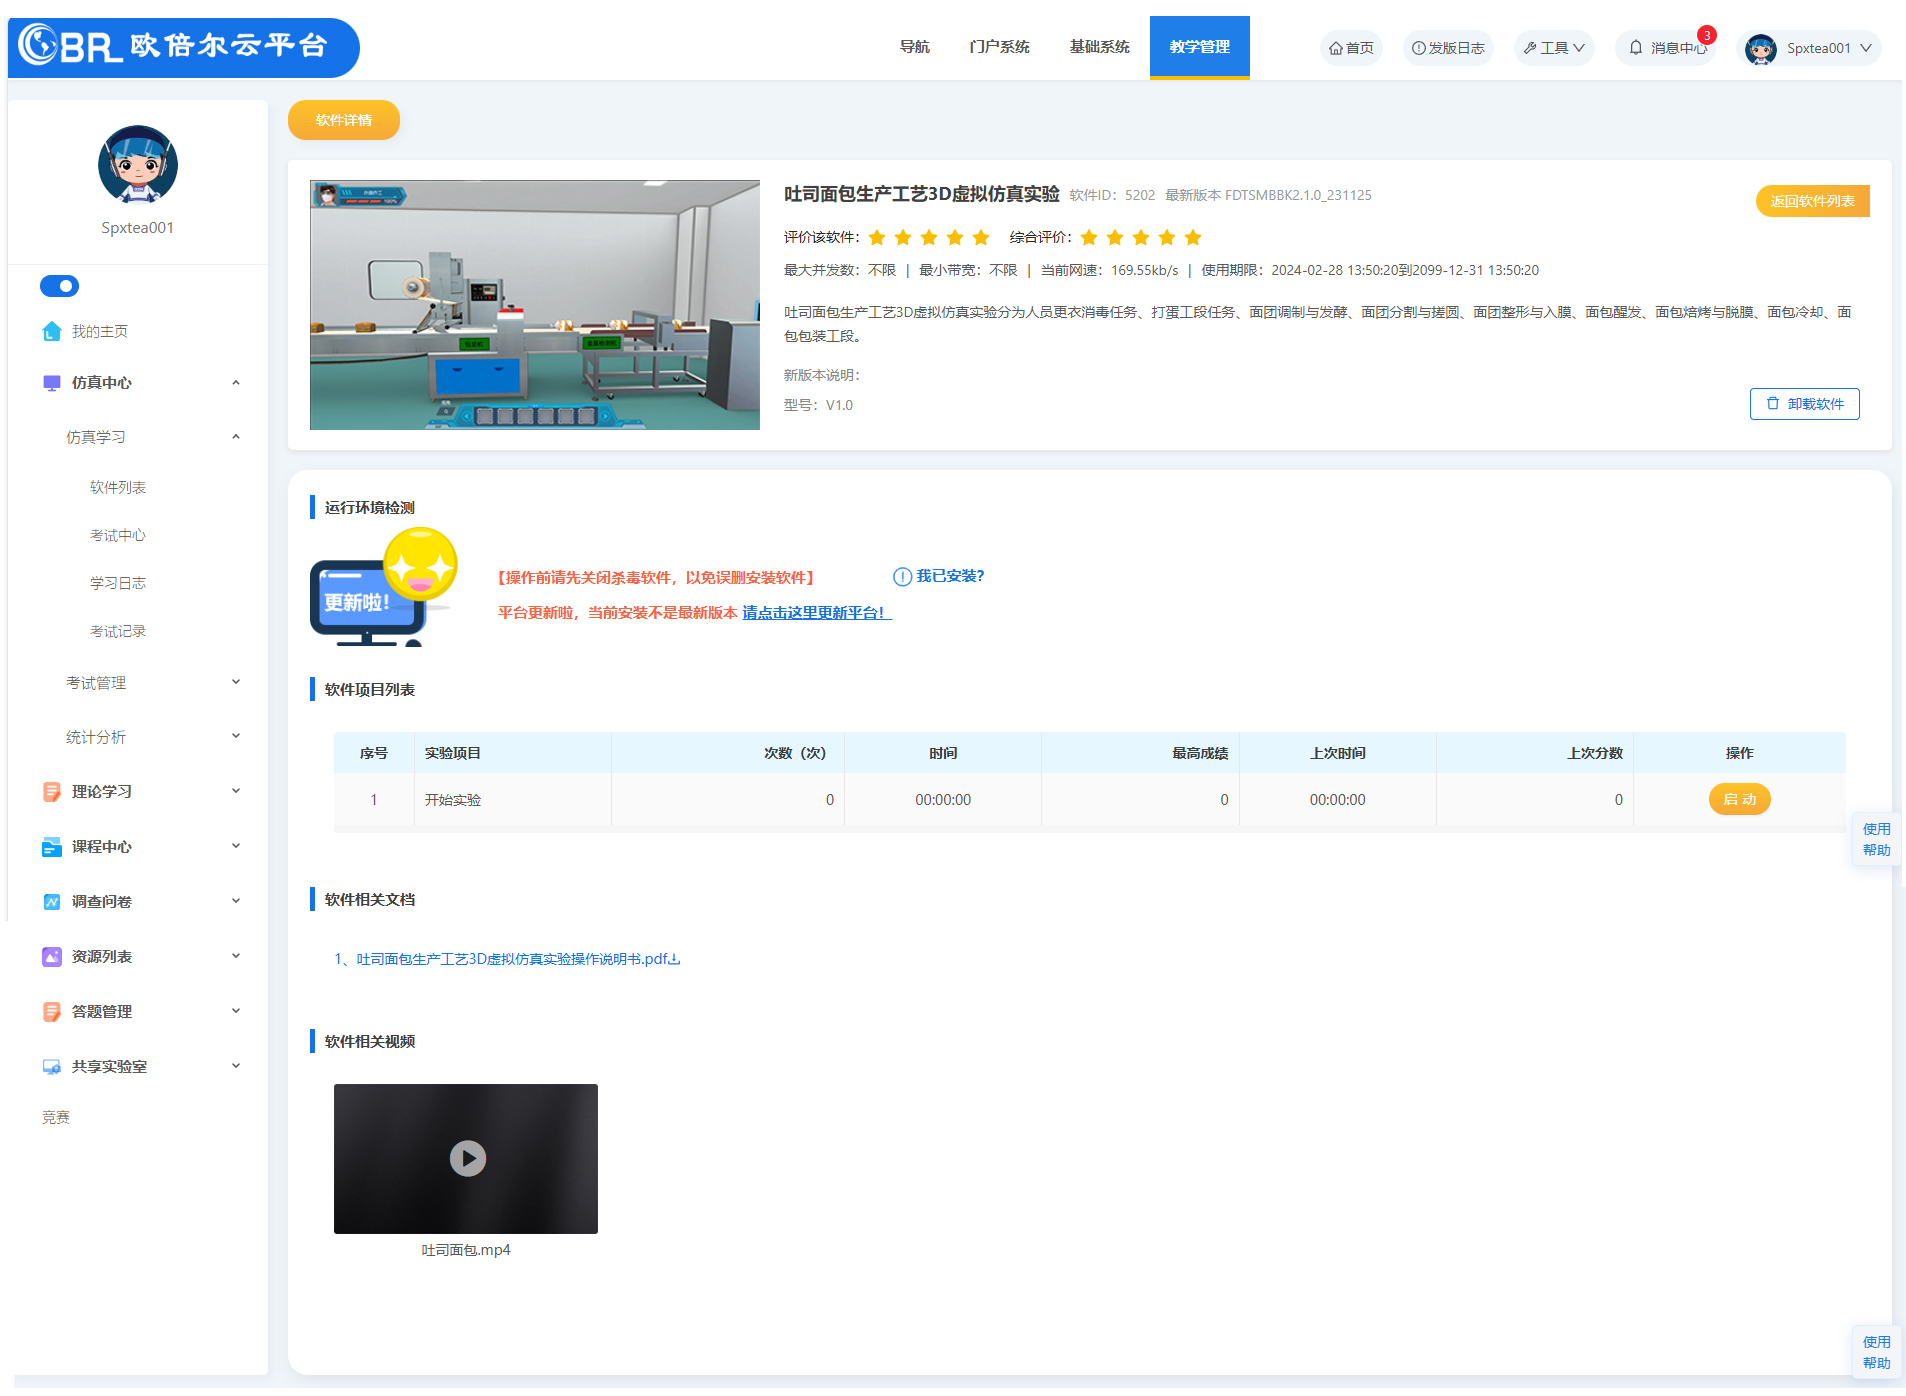The image size is (1906, 1396).
Task: Click the toast bread simulation preview image
Action: click(535, 305)
